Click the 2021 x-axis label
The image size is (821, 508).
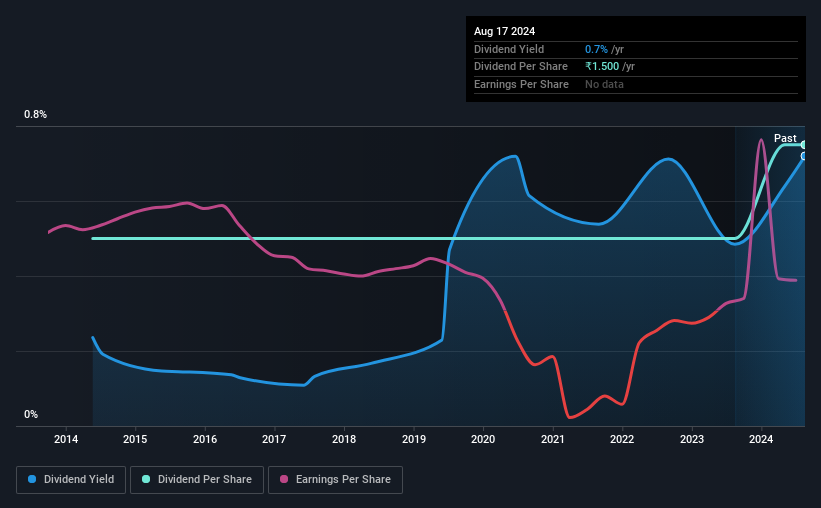pos(552,439)
